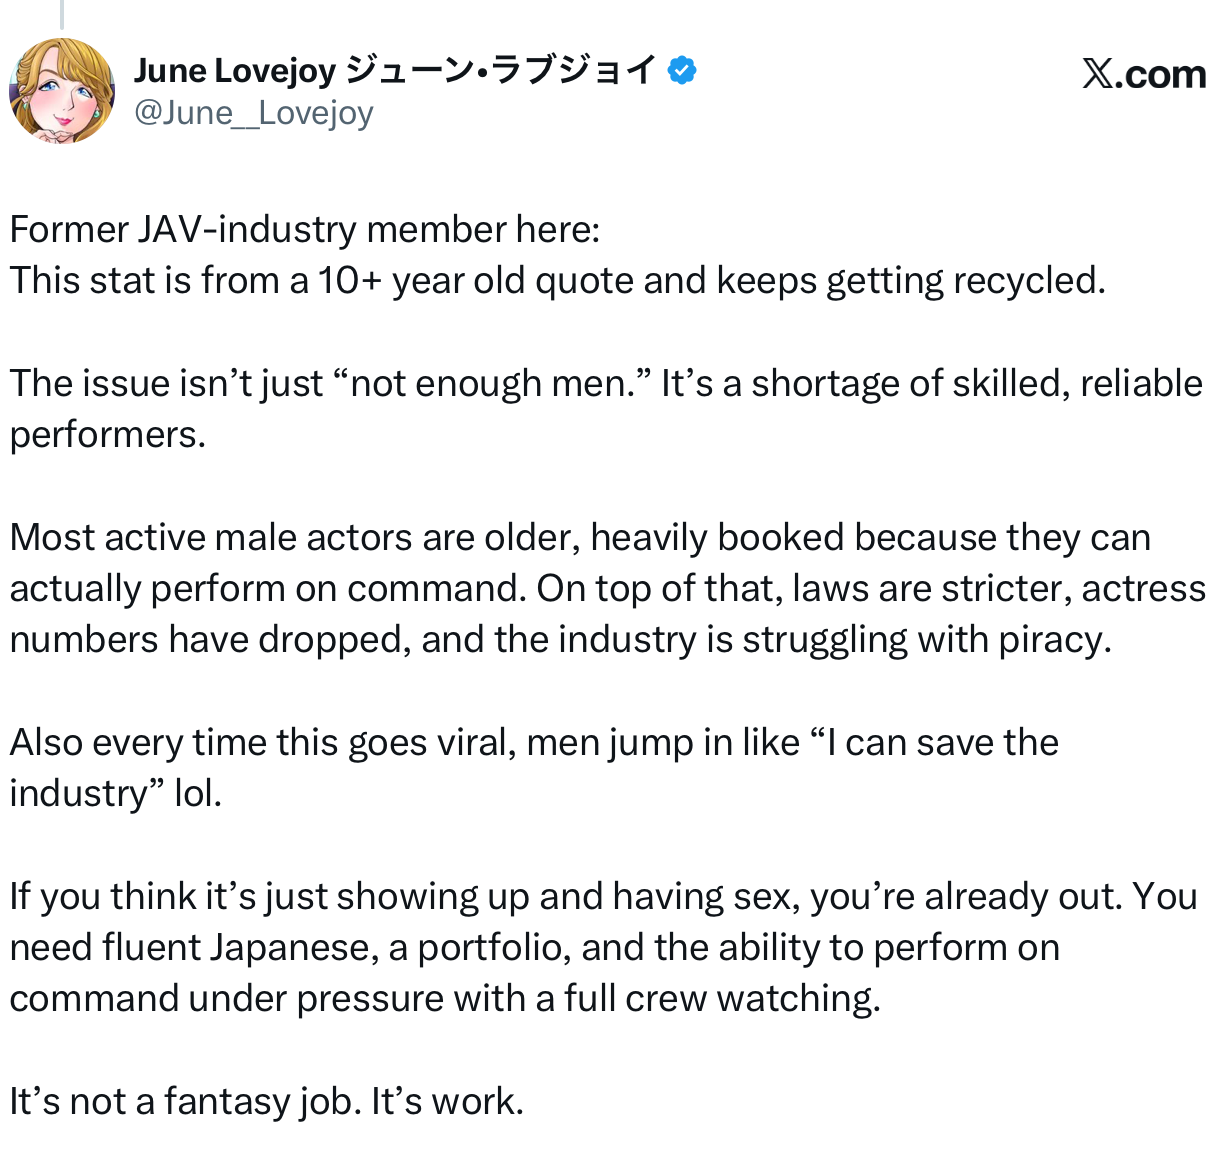Click the line "Former JAV-industry member here:"
Screen dimensions: 1229x1168
[x=304, y=230]
